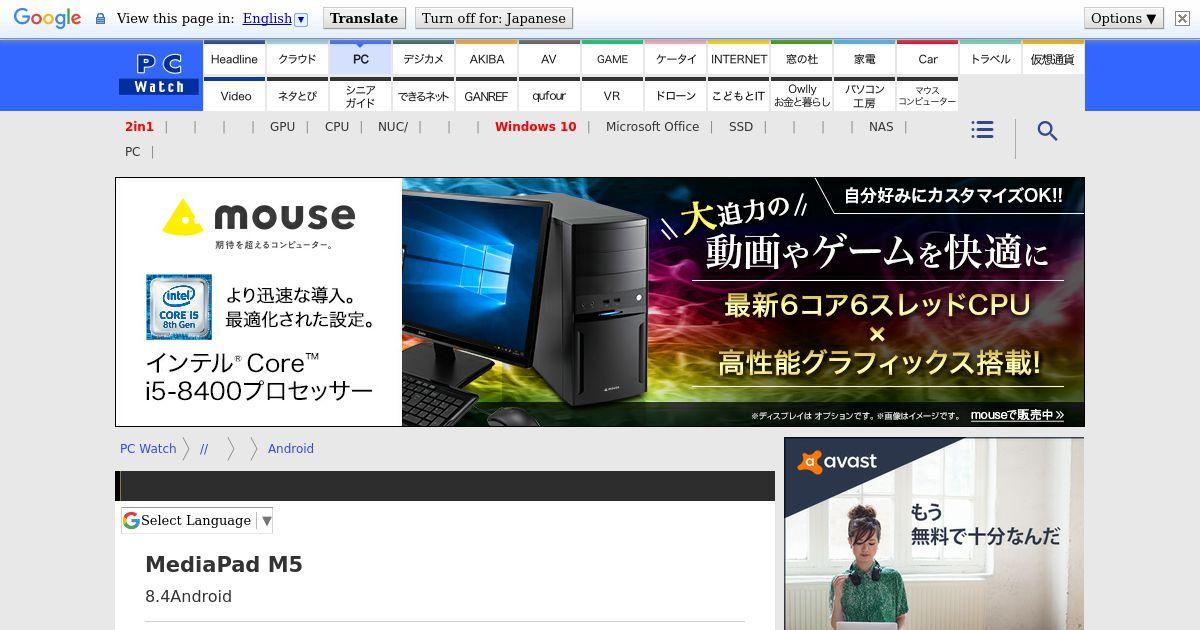Click the MediaPad M5 article heading

[224, 565]
